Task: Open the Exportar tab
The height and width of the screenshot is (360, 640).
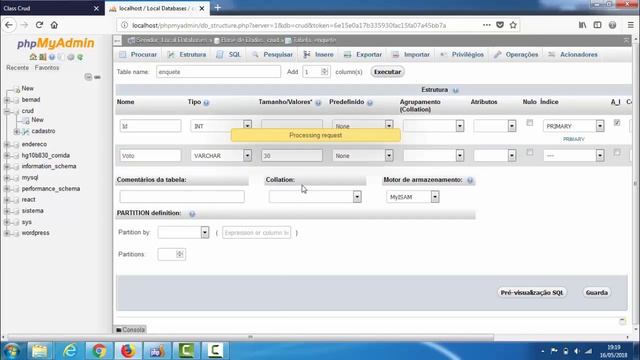Action: [x=363, y=54]
